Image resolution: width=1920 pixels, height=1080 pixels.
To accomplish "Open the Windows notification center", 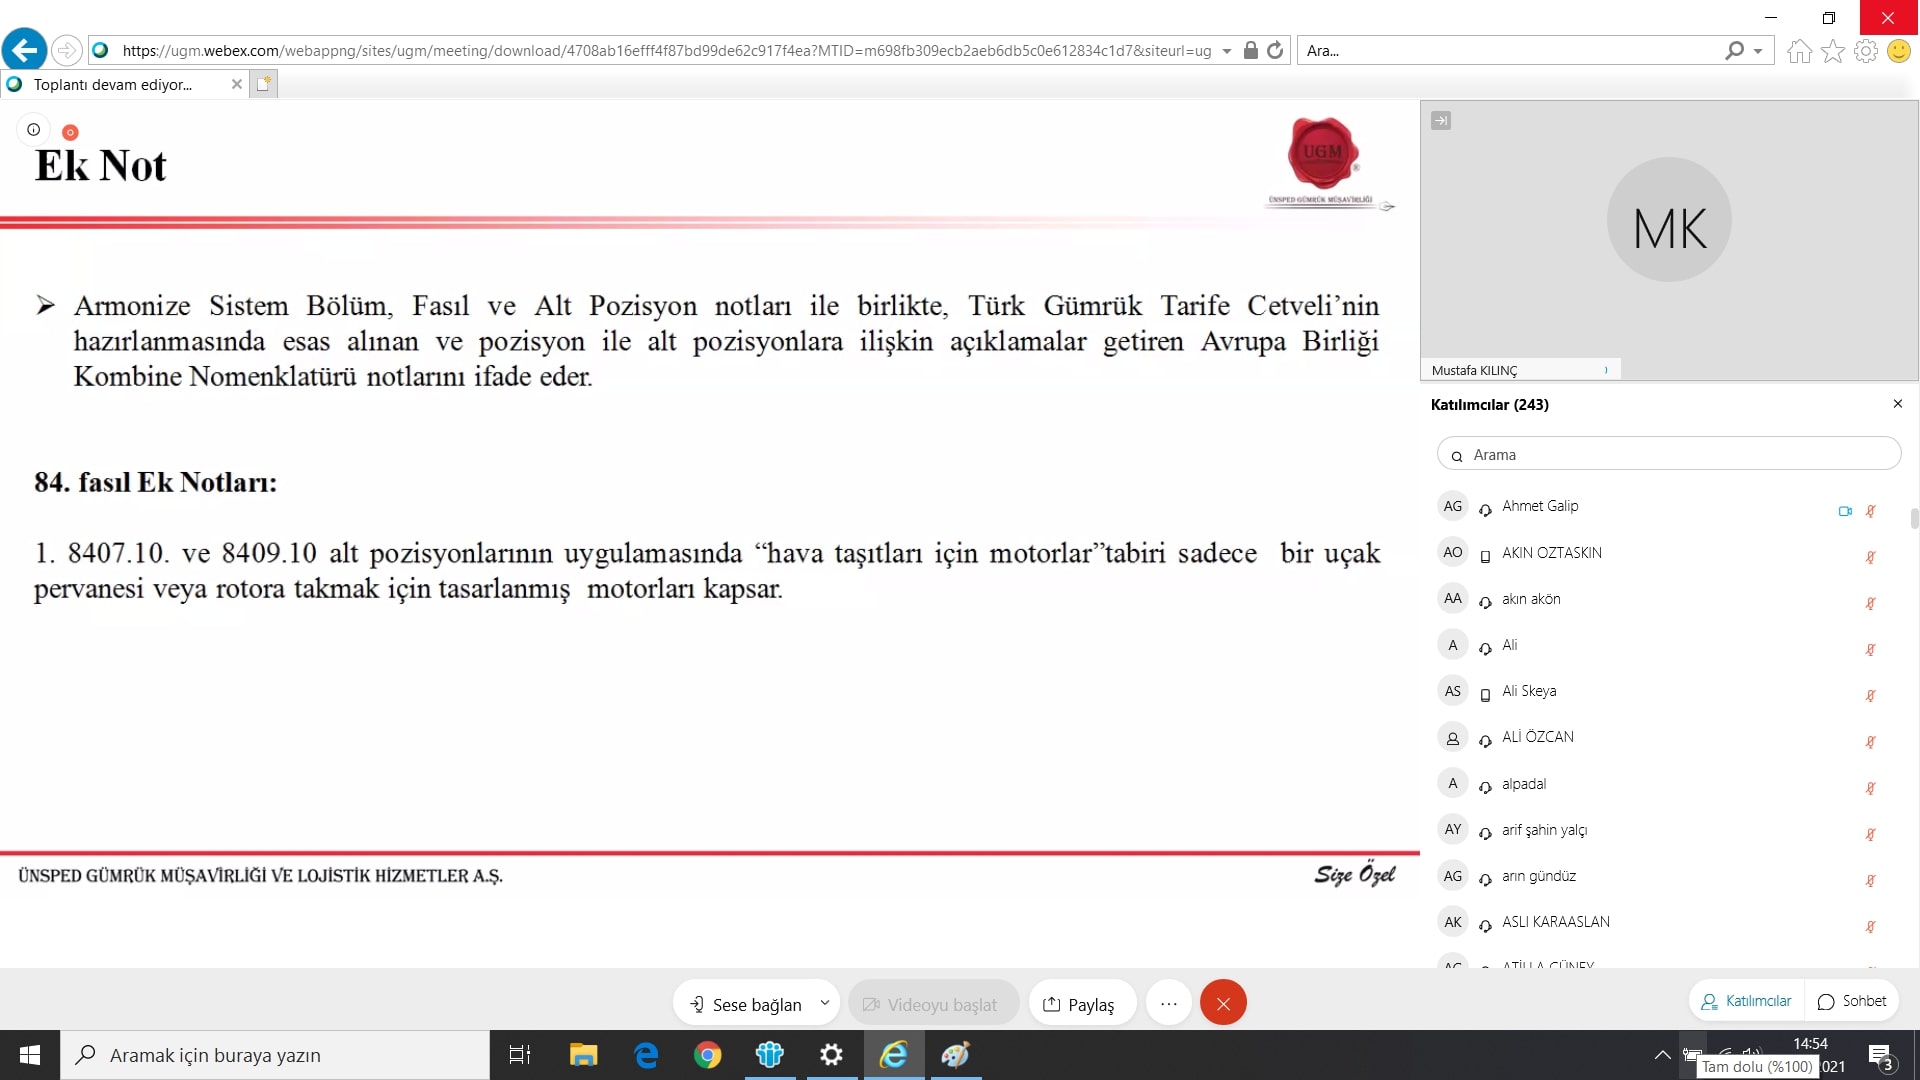I will [x=1880, y=1056].
